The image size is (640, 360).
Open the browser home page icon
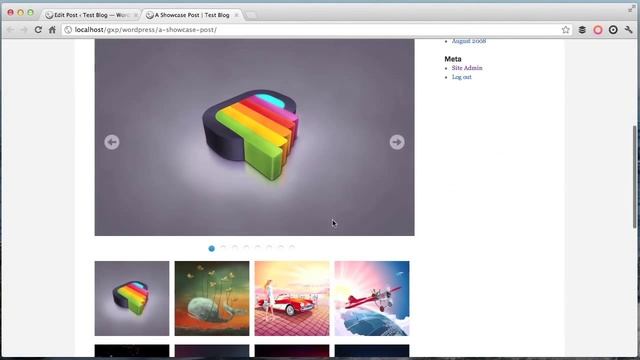[x=52, y=30]
